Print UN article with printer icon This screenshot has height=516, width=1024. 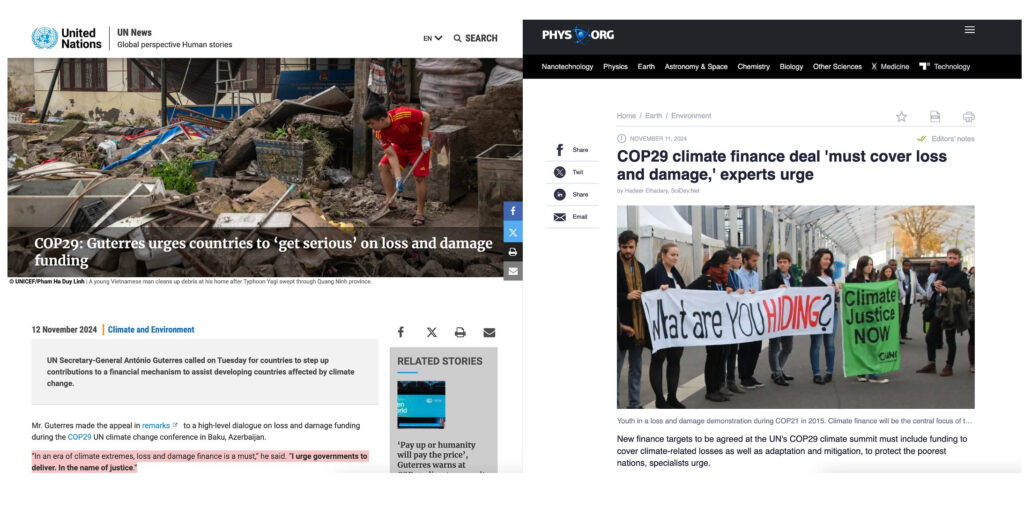tap(460, 332)
